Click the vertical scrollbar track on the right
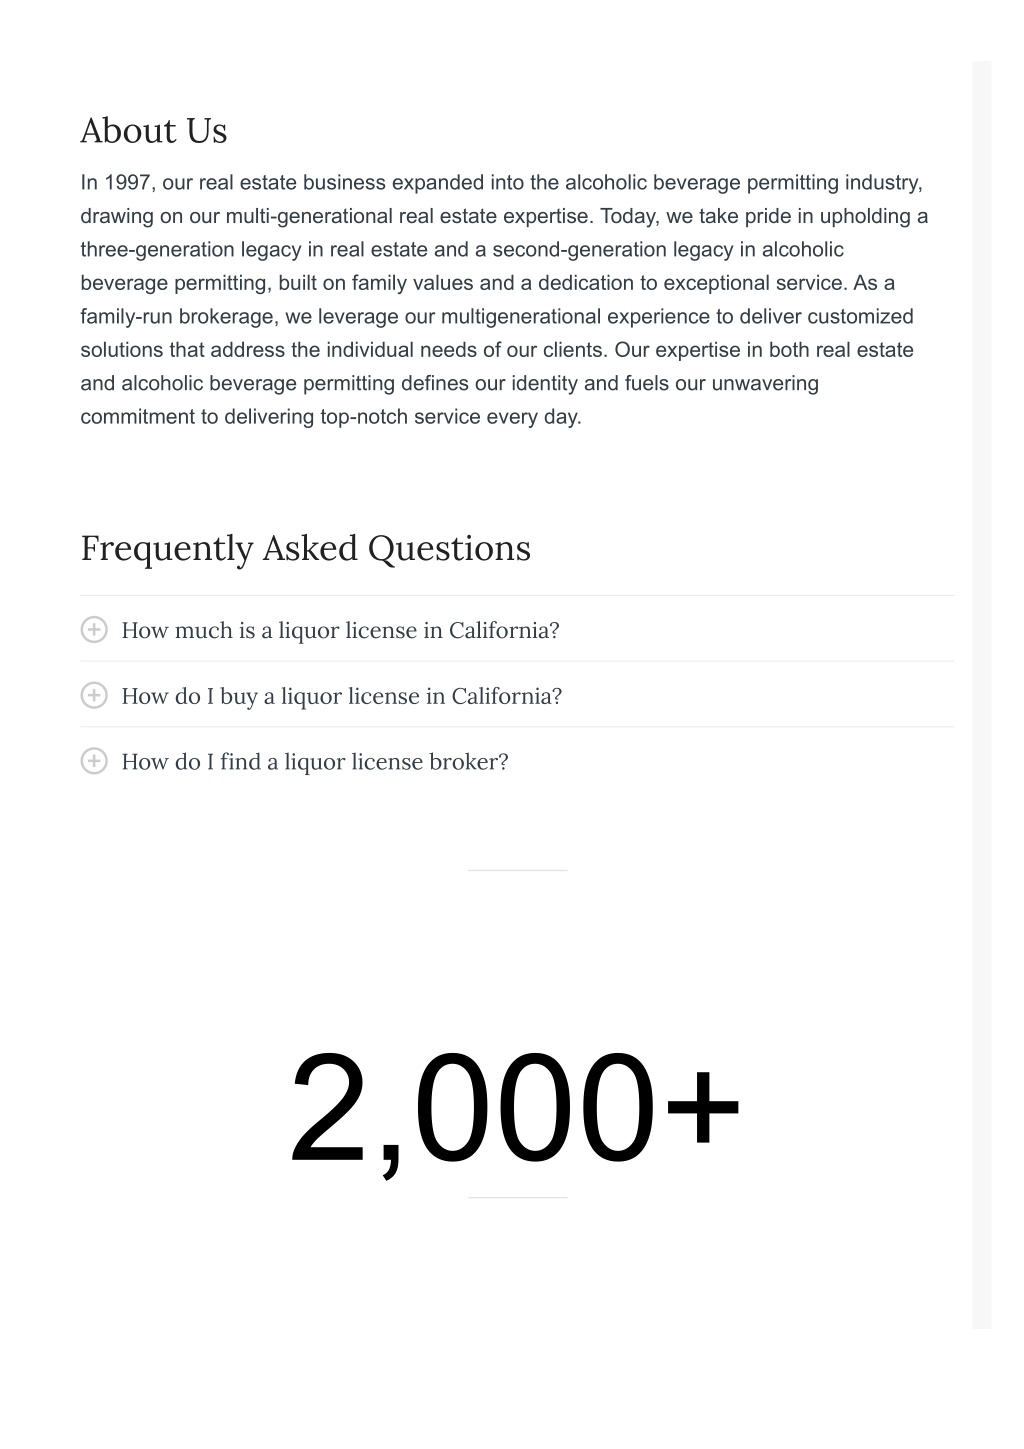 click(x=981, y=694)
